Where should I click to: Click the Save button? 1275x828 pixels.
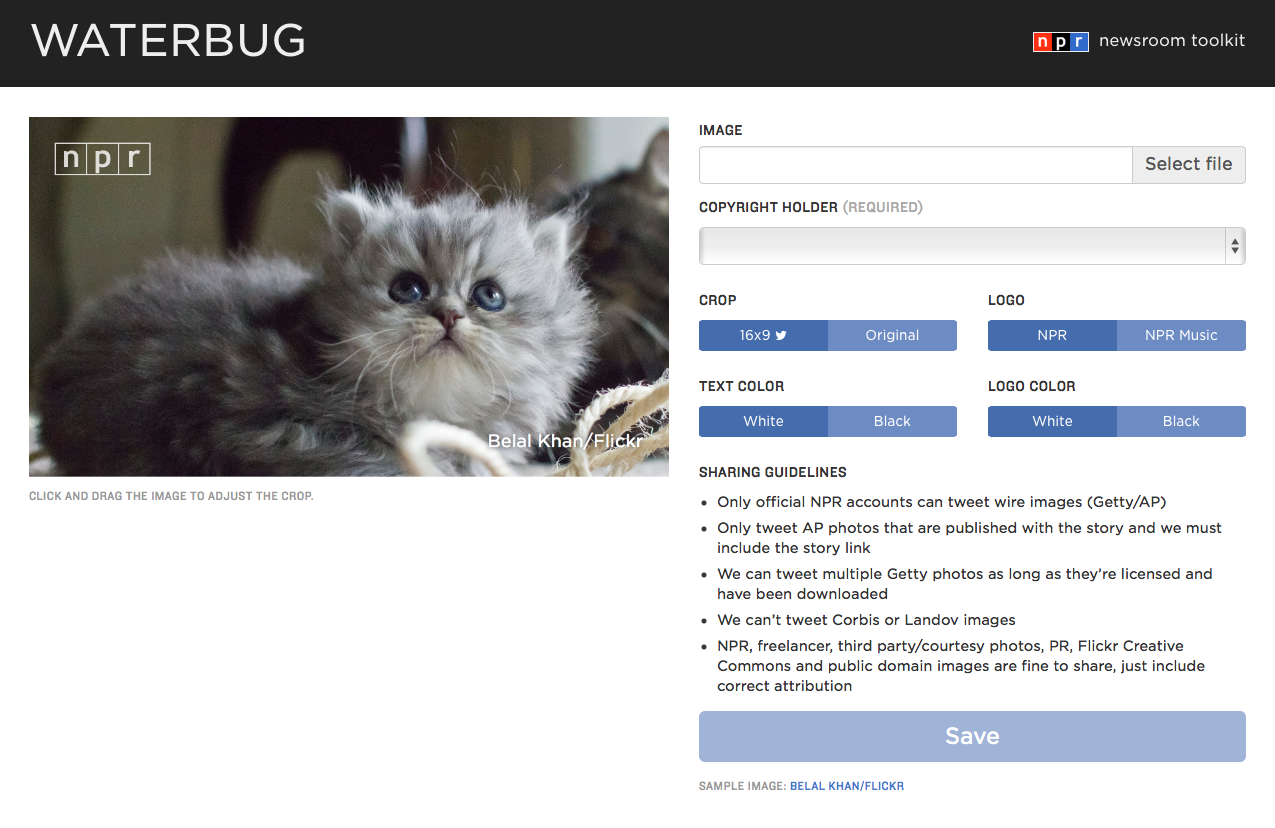(972, 736)
